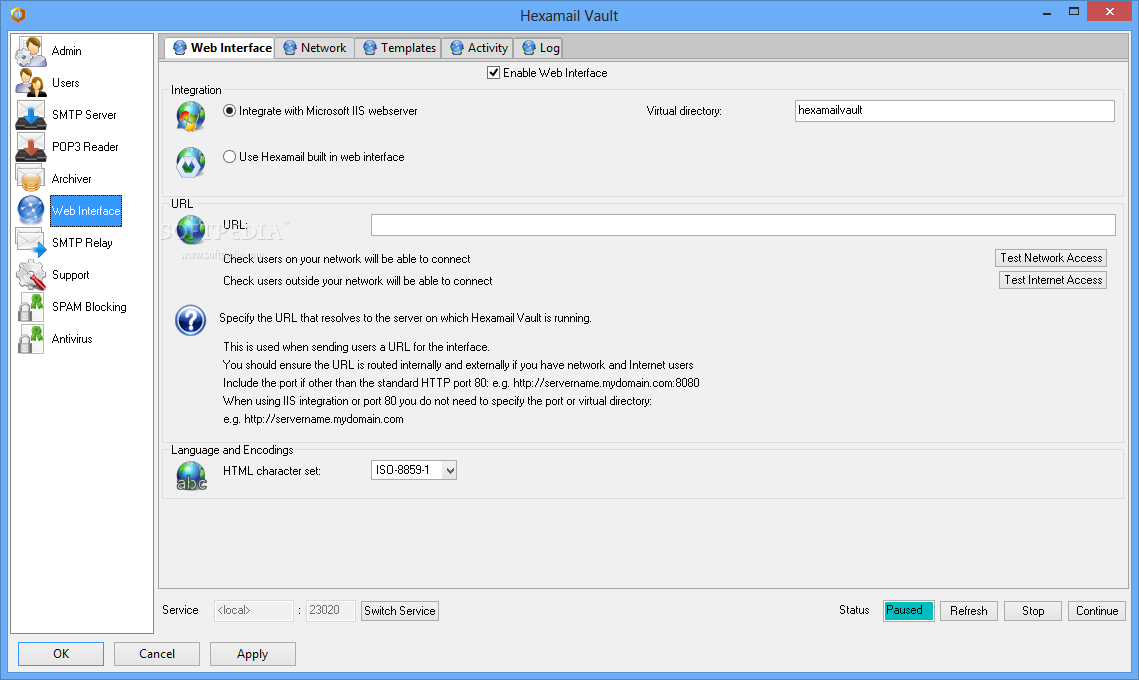Viewport: 1139px width, 680px height.
Task: Open the POP3 Reader section label
Action: point(85,147)
